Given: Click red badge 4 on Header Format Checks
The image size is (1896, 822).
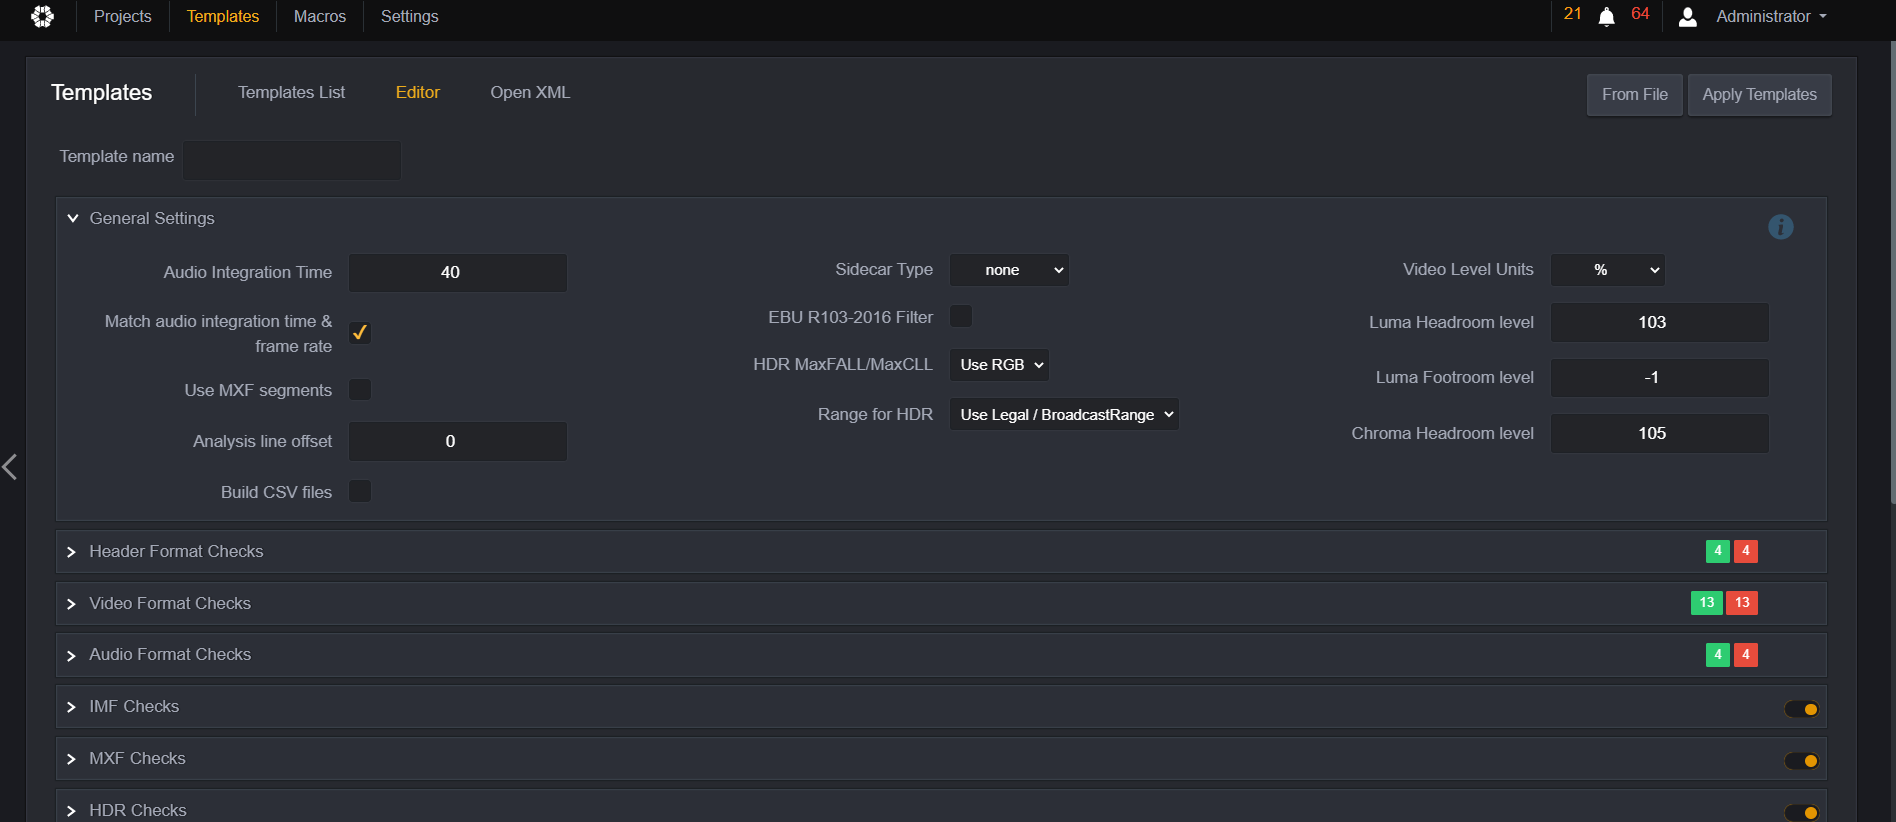Looking at the screenshot, I should point(1745,551).
